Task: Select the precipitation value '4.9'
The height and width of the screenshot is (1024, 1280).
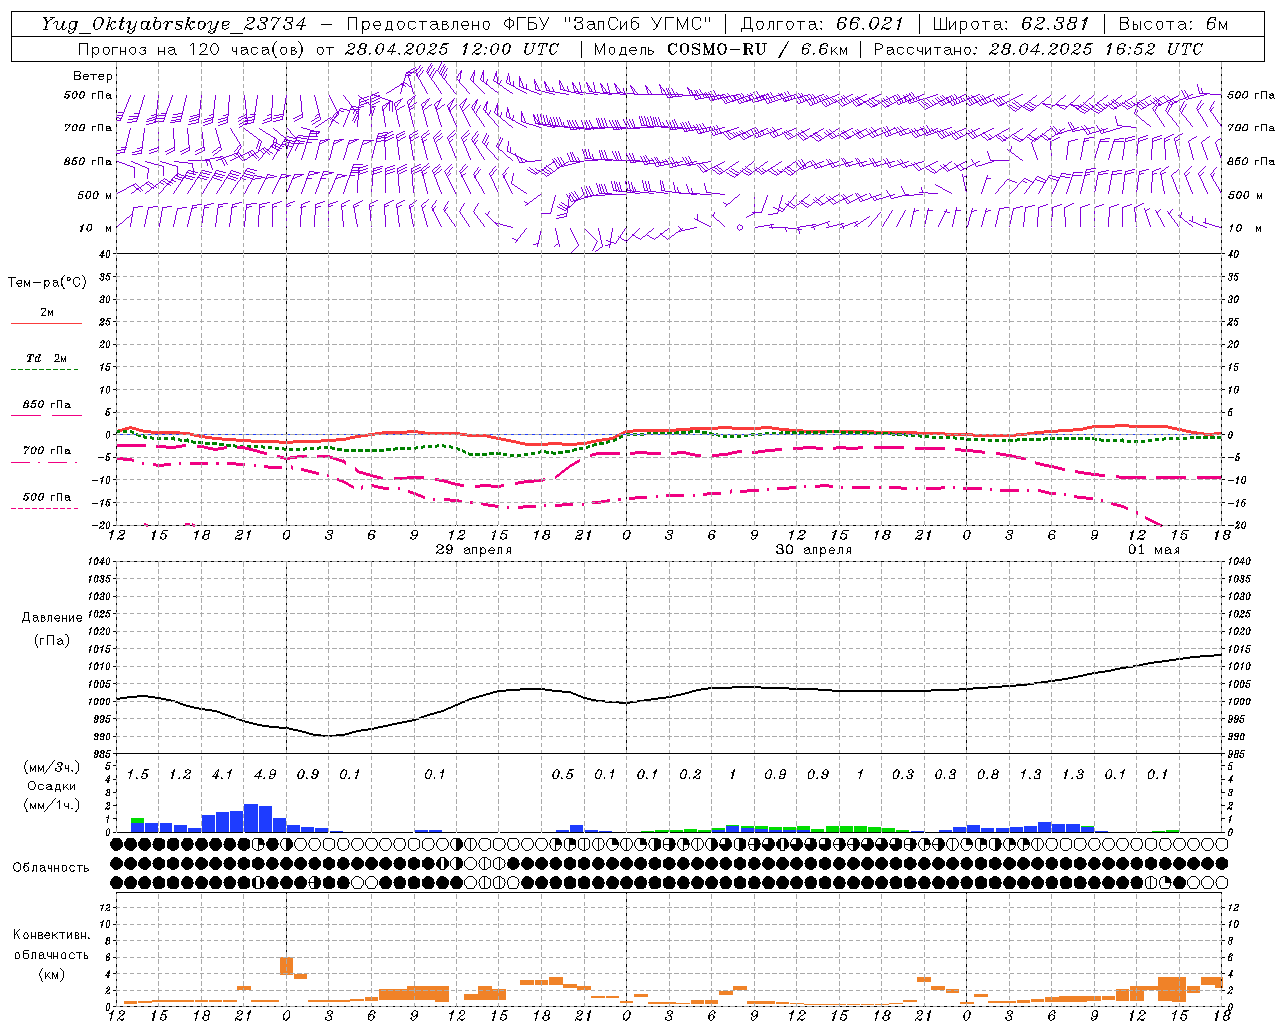Action: [265, 775]
